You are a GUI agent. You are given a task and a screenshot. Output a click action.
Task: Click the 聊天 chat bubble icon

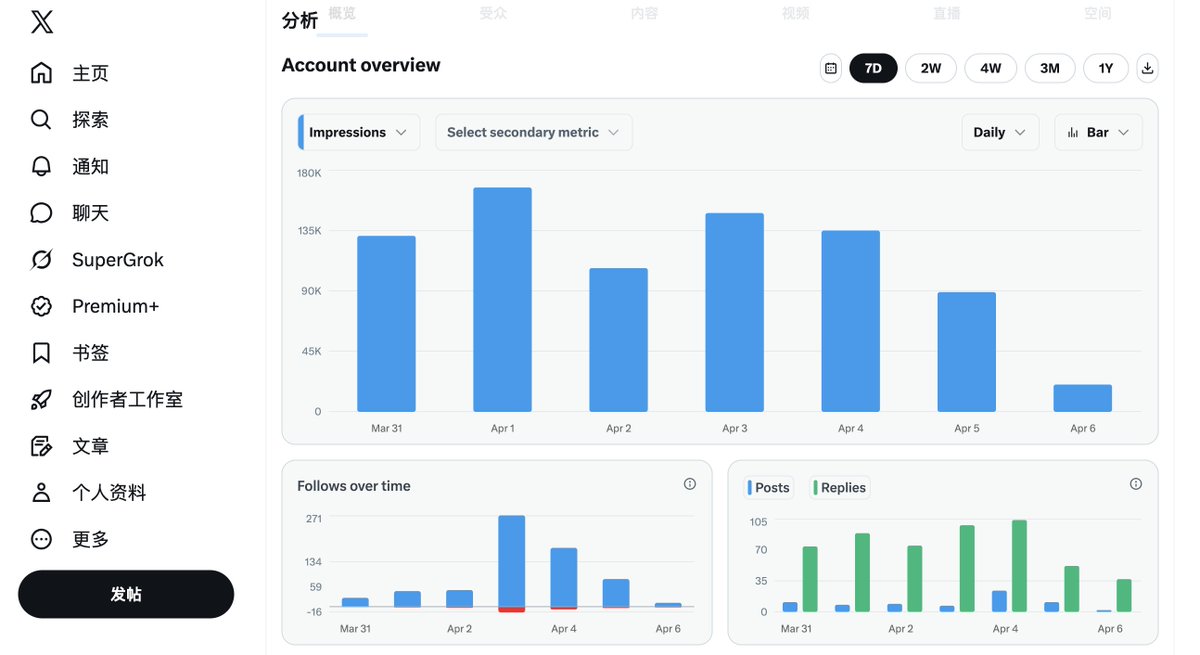click(41, 213)
